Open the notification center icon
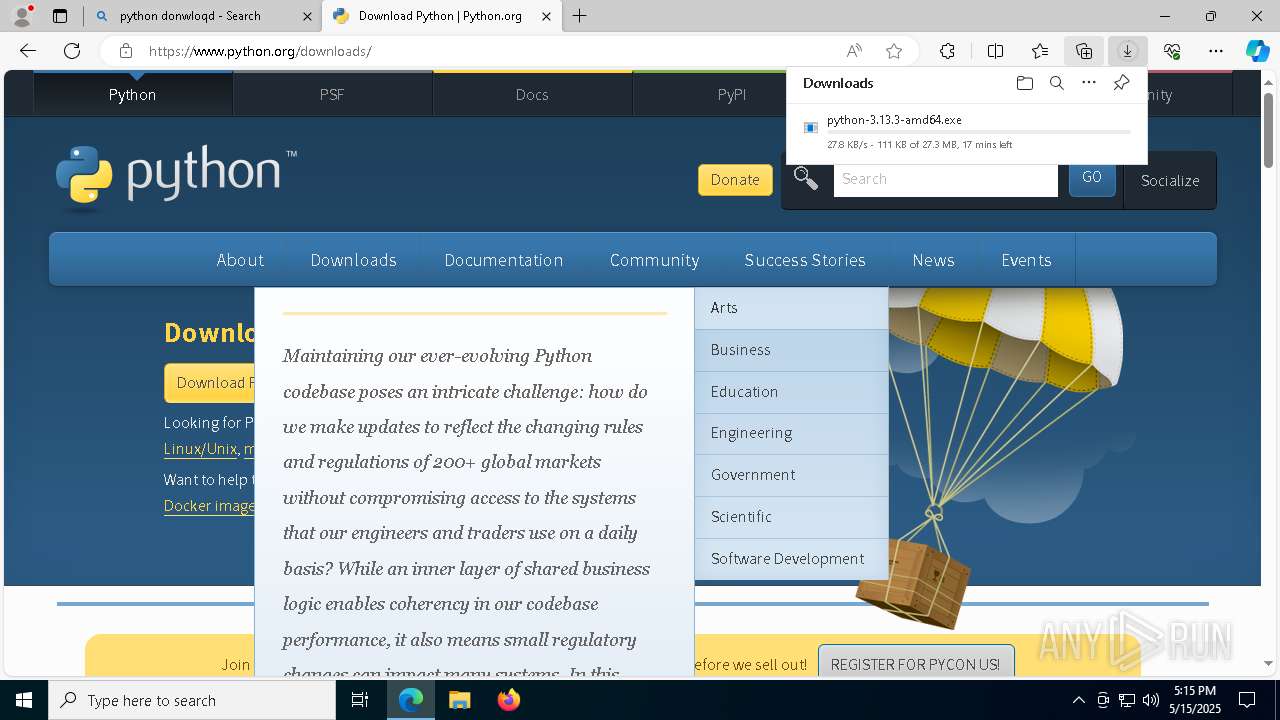This screenshot has width=1280, height=720. point(1247,700)
